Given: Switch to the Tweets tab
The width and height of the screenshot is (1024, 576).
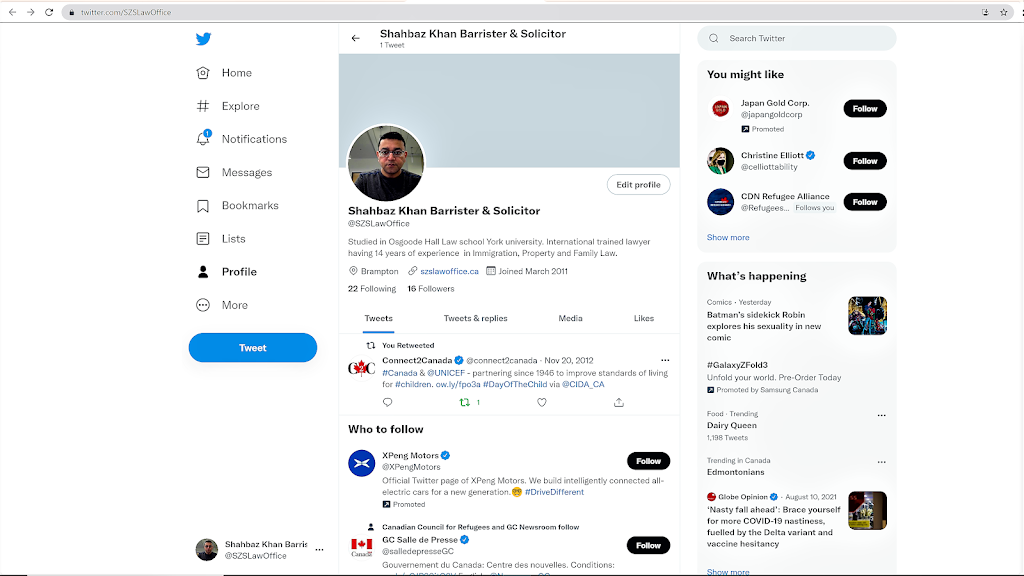Looking at the screenshot, I should (379, 319).
